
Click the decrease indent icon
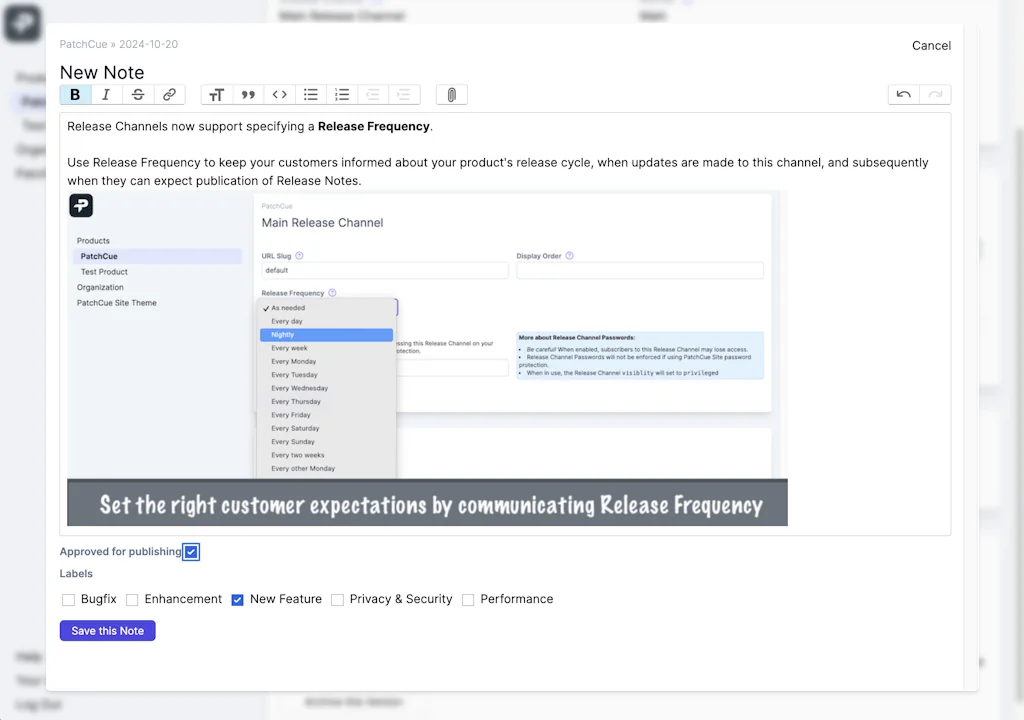[373, 95]
